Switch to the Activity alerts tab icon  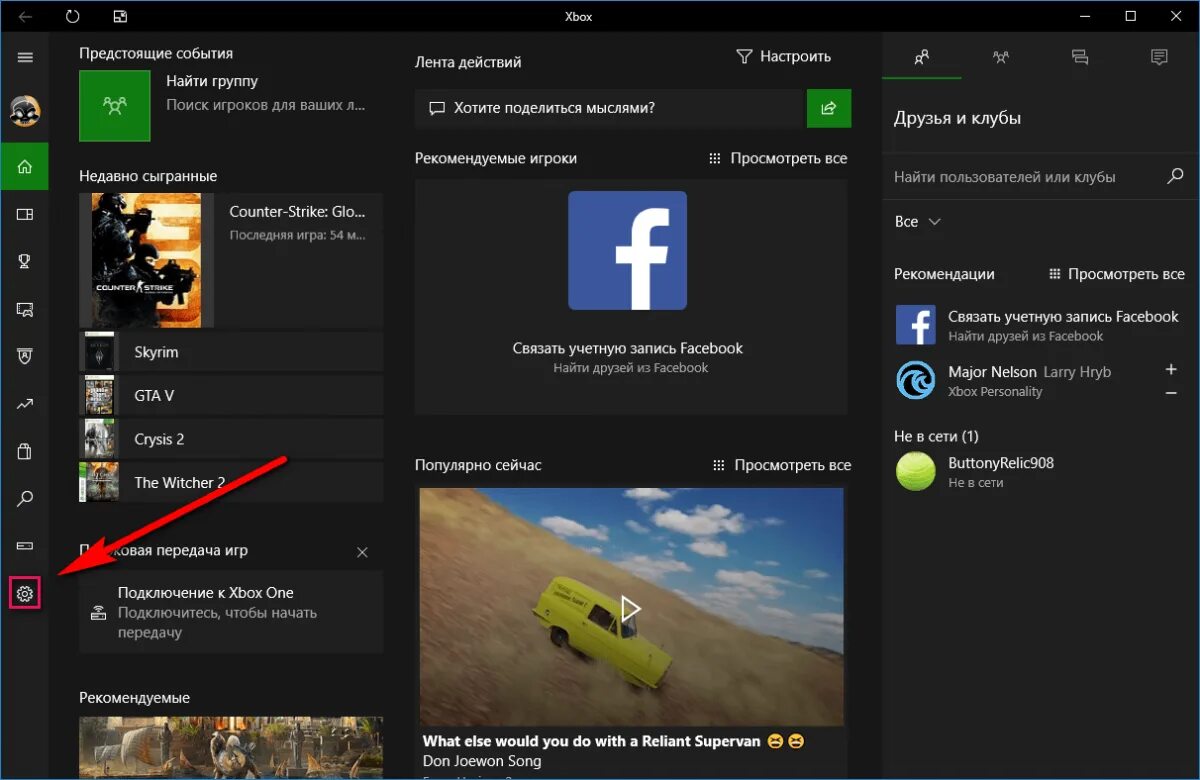click(1159, 57)
